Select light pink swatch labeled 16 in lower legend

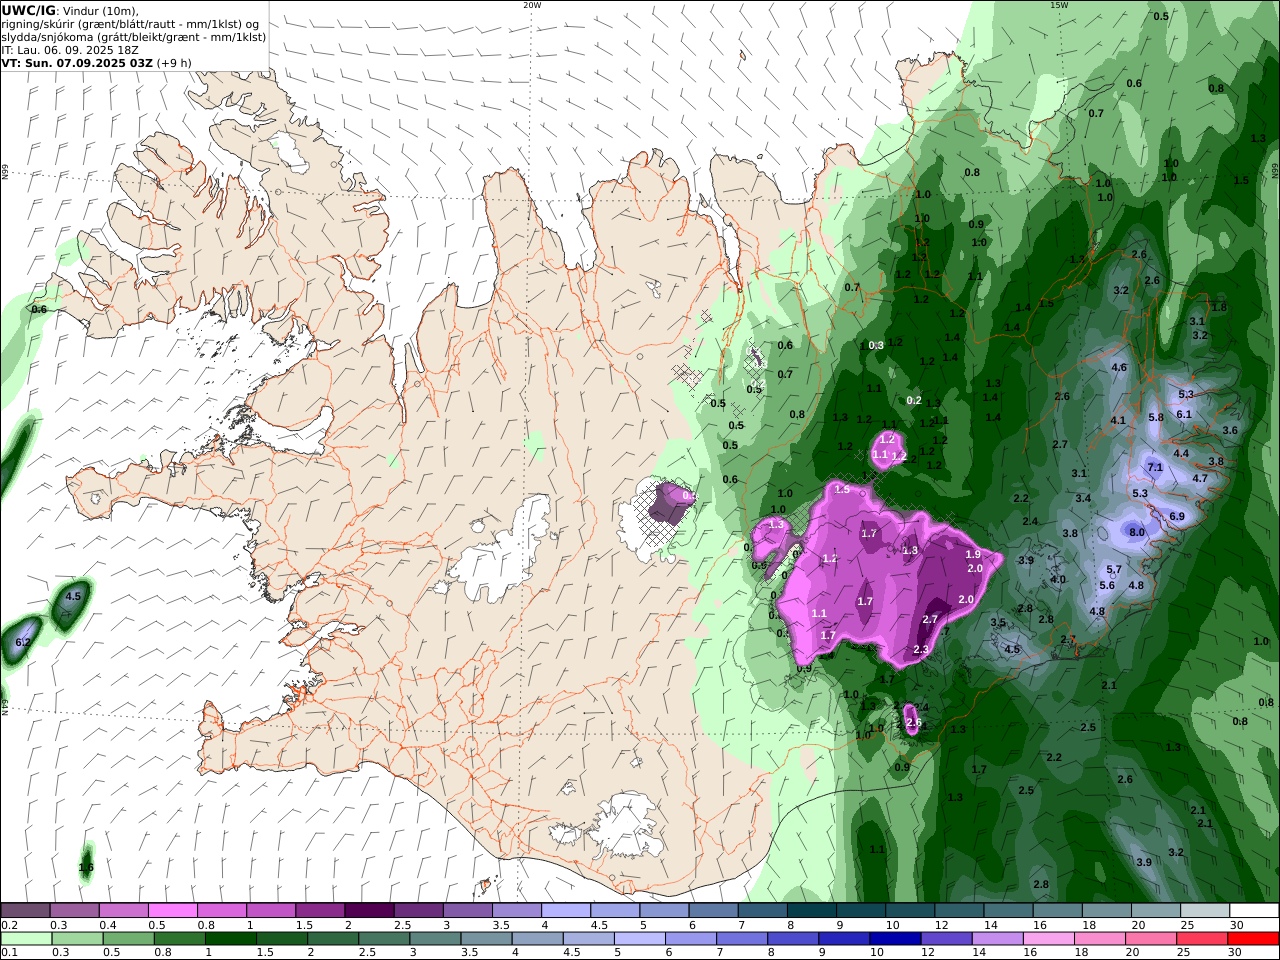1048,939
